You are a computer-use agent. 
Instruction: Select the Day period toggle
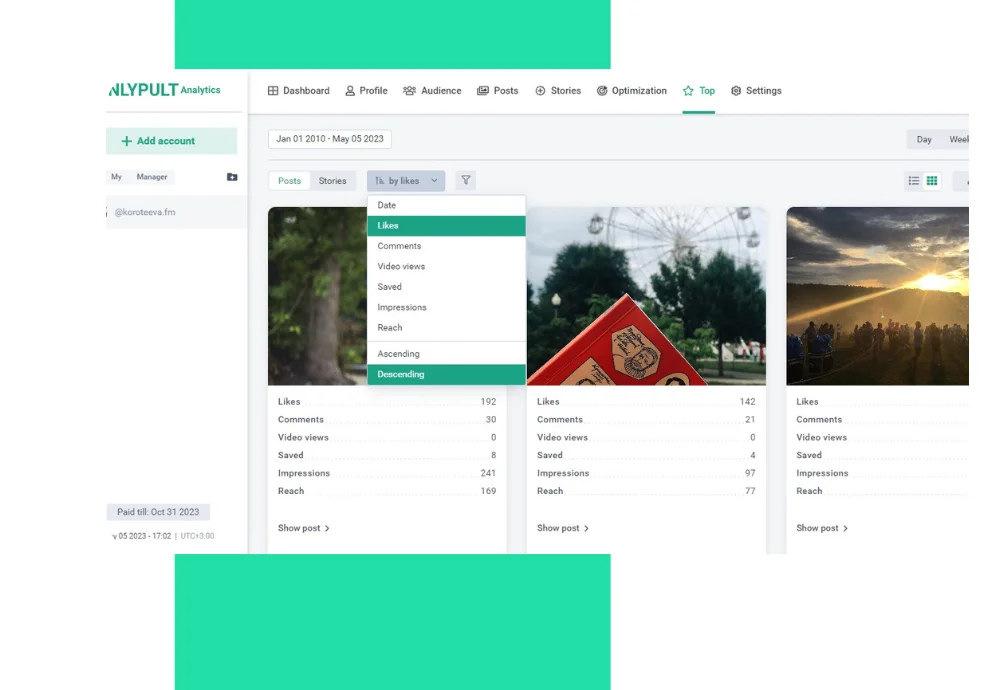pos(924,140)
